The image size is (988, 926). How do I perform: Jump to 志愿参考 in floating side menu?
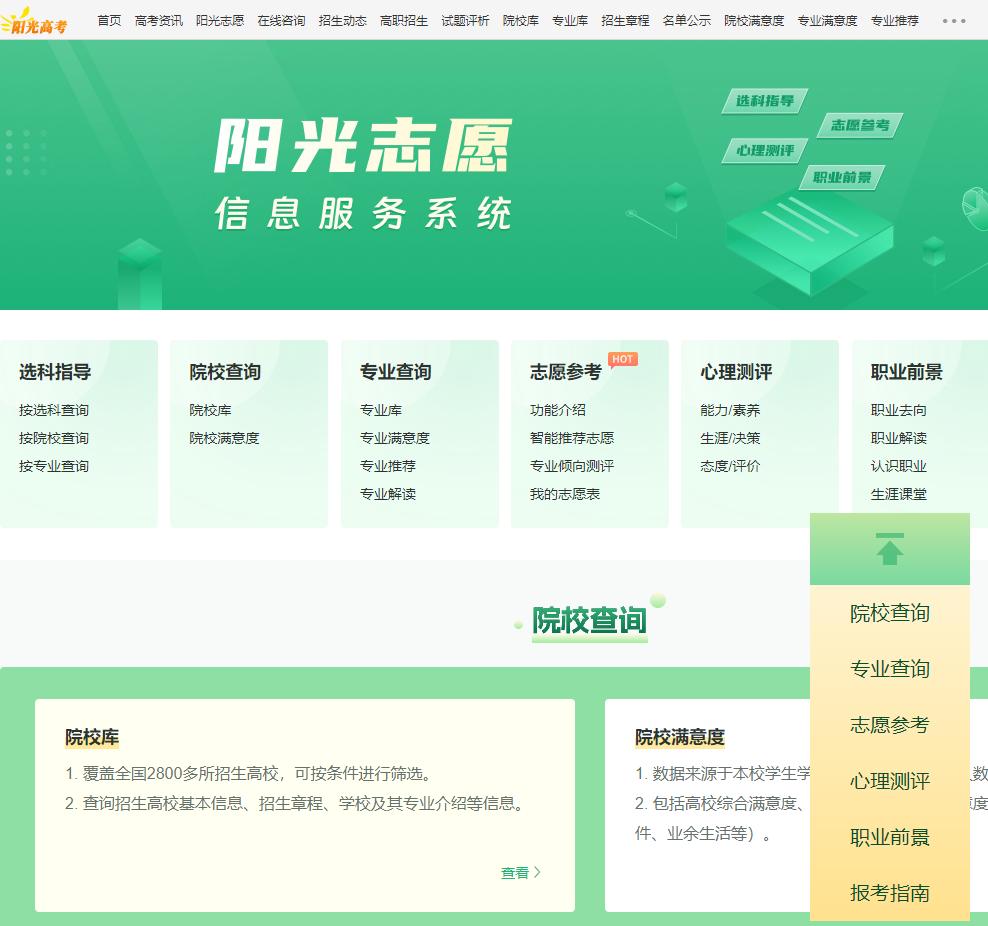pyautogui.click(x=890, y=724)
